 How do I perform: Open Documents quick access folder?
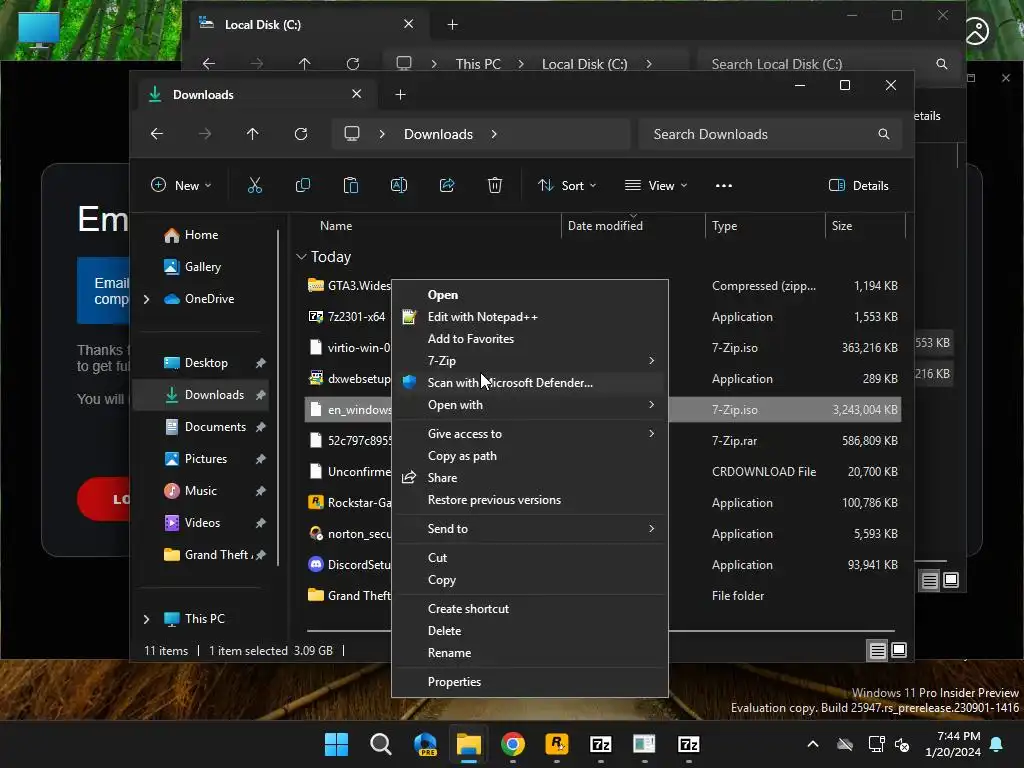(x=215, y=427)
